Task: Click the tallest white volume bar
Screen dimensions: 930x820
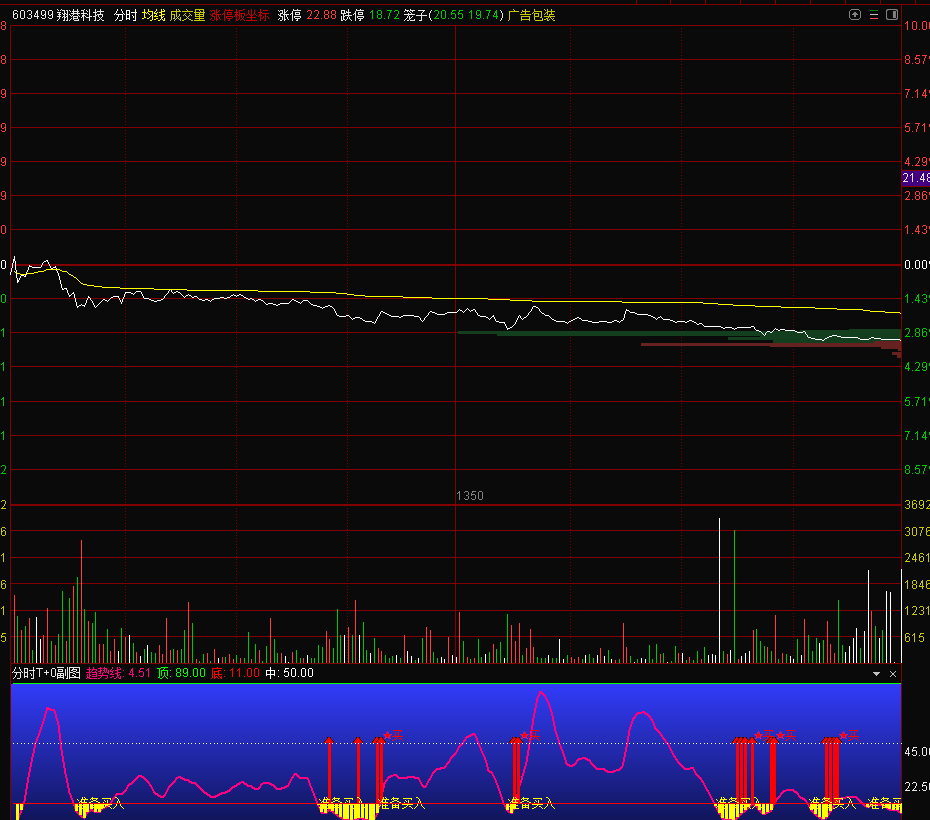Action: [x=719, y=590]
